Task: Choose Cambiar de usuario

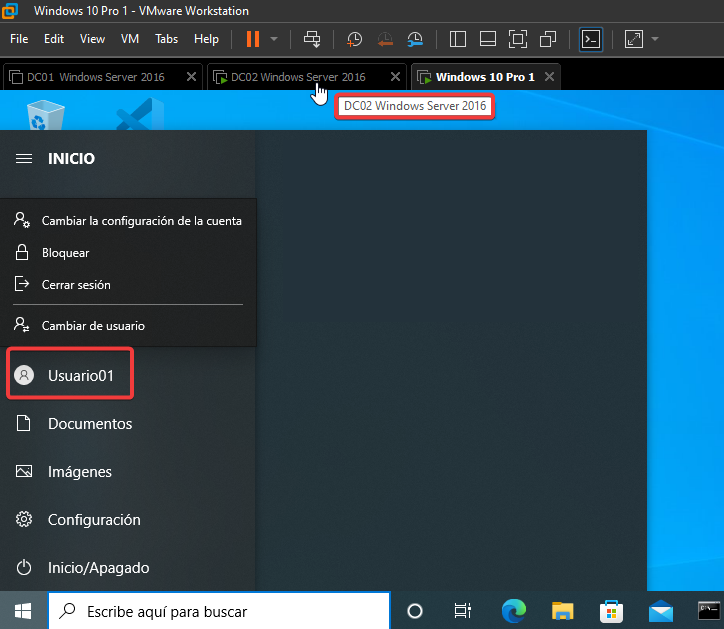Action: coord(92,326)
